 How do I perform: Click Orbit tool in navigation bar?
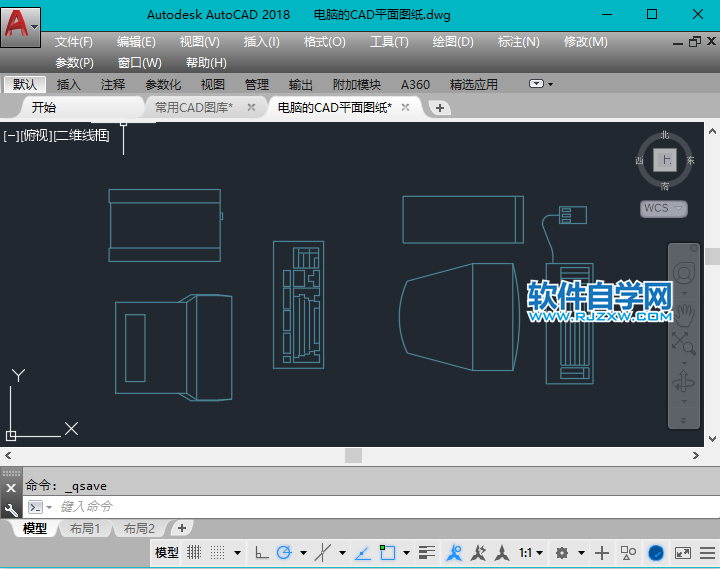point(684,382)
